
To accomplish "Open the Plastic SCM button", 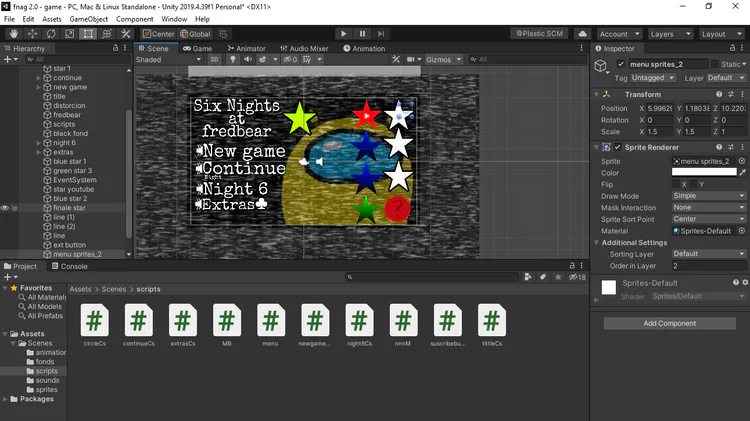I will click(539, 33).
